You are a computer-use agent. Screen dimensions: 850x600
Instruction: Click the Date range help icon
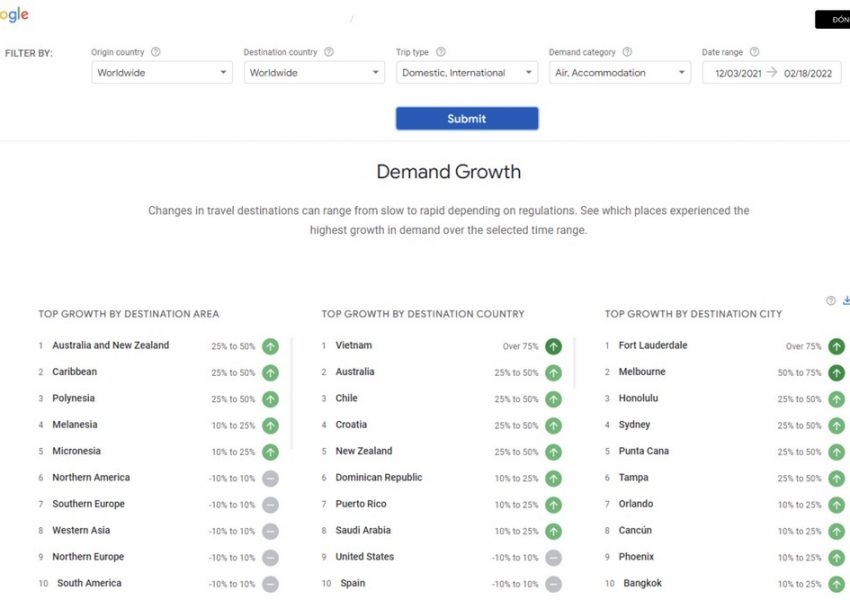pyautogui.click(x=755, y=52)
